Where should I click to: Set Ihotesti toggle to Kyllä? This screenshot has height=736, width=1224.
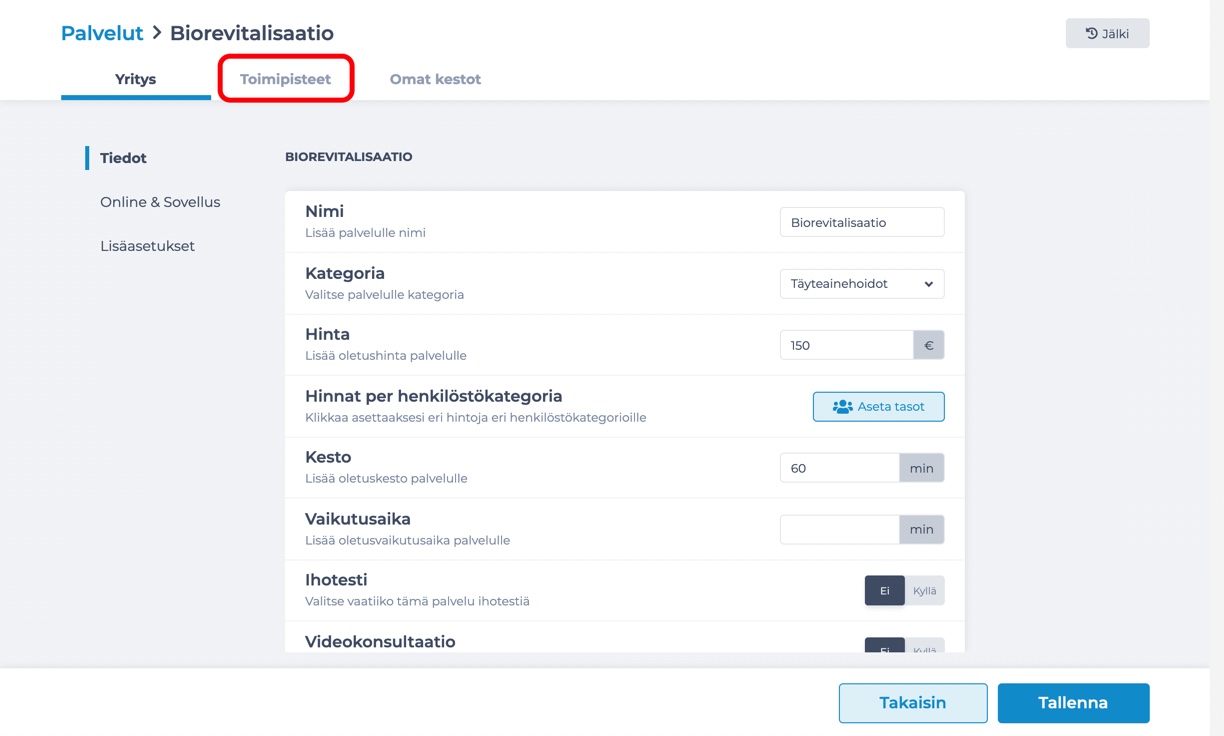coord(924,591)
